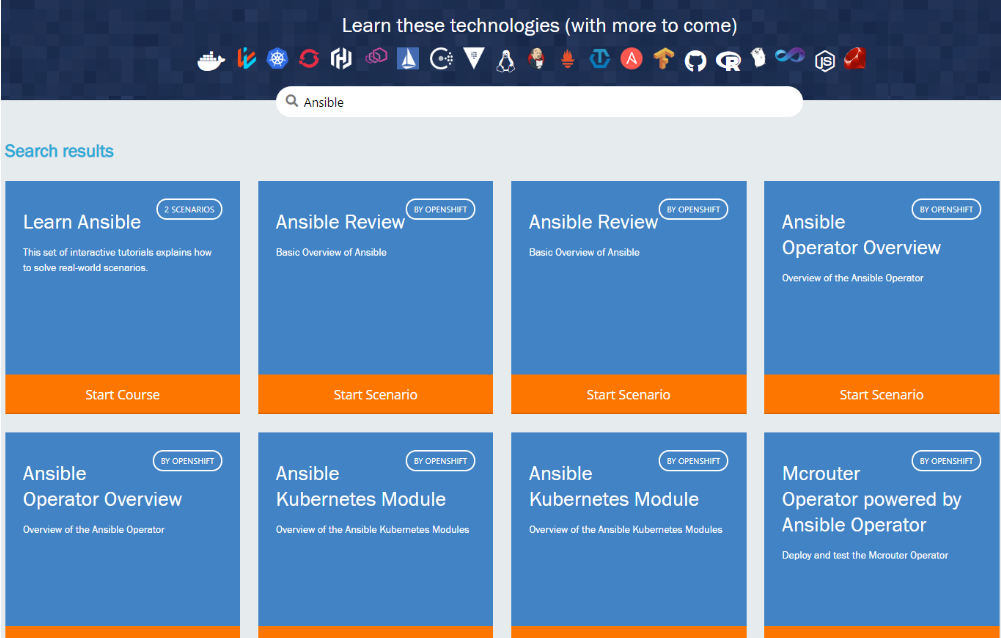
Task: Select the Node.js JS hexagon icon
Action: coord(825,61)
